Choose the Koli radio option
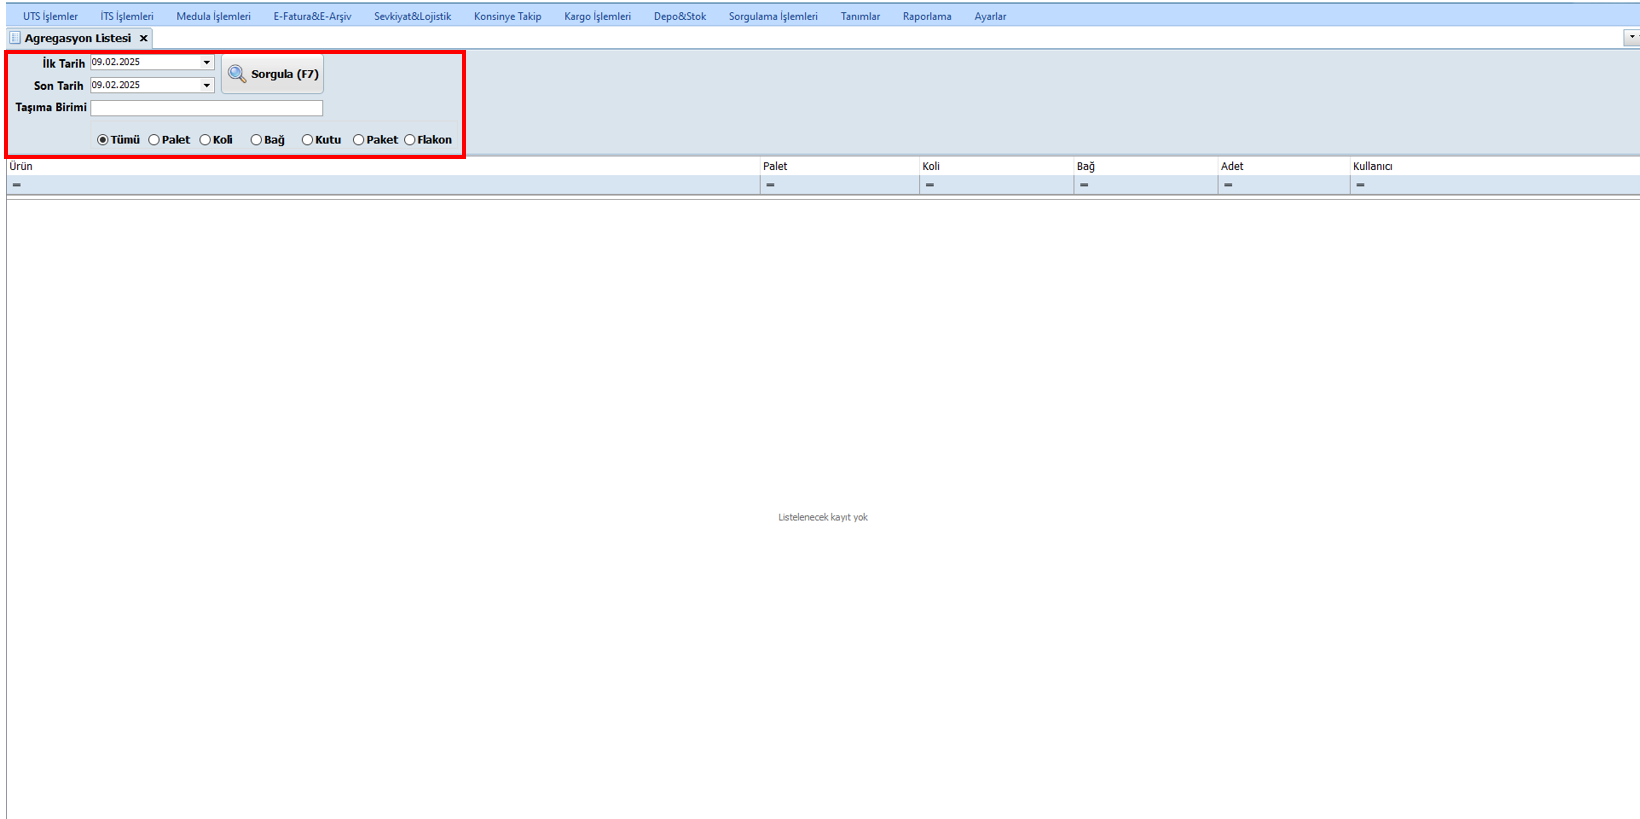This screenshot has width=1640, height=819. coord(205,140)
